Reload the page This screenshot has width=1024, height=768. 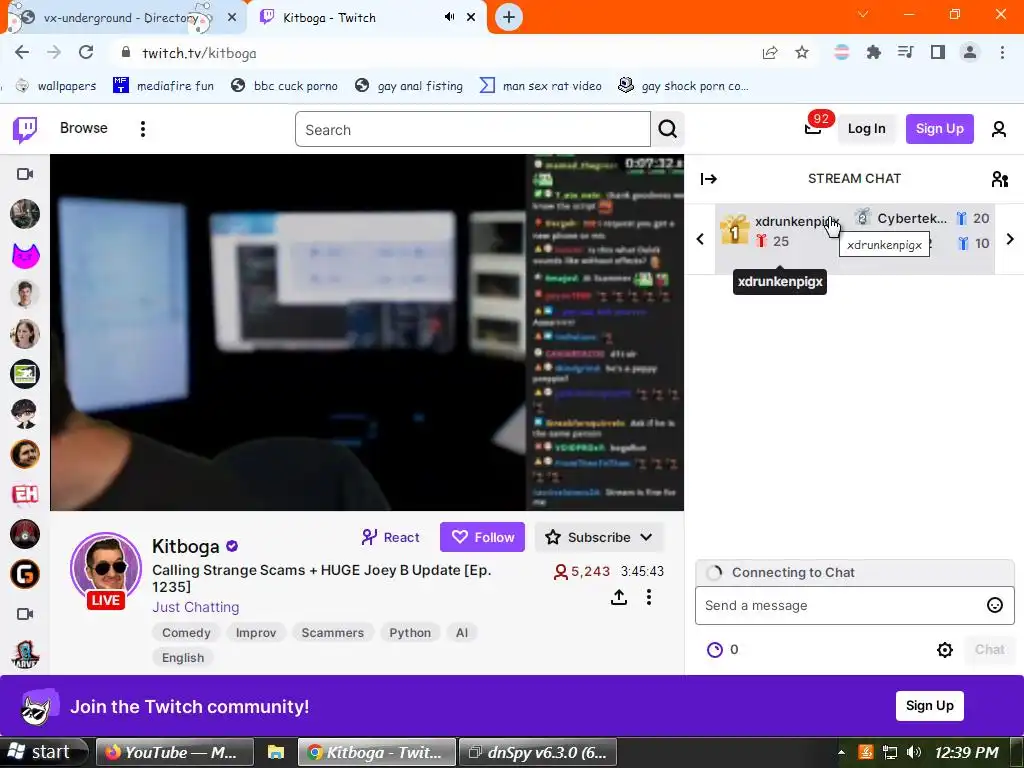pyautogui.click(x=86, y=53)
